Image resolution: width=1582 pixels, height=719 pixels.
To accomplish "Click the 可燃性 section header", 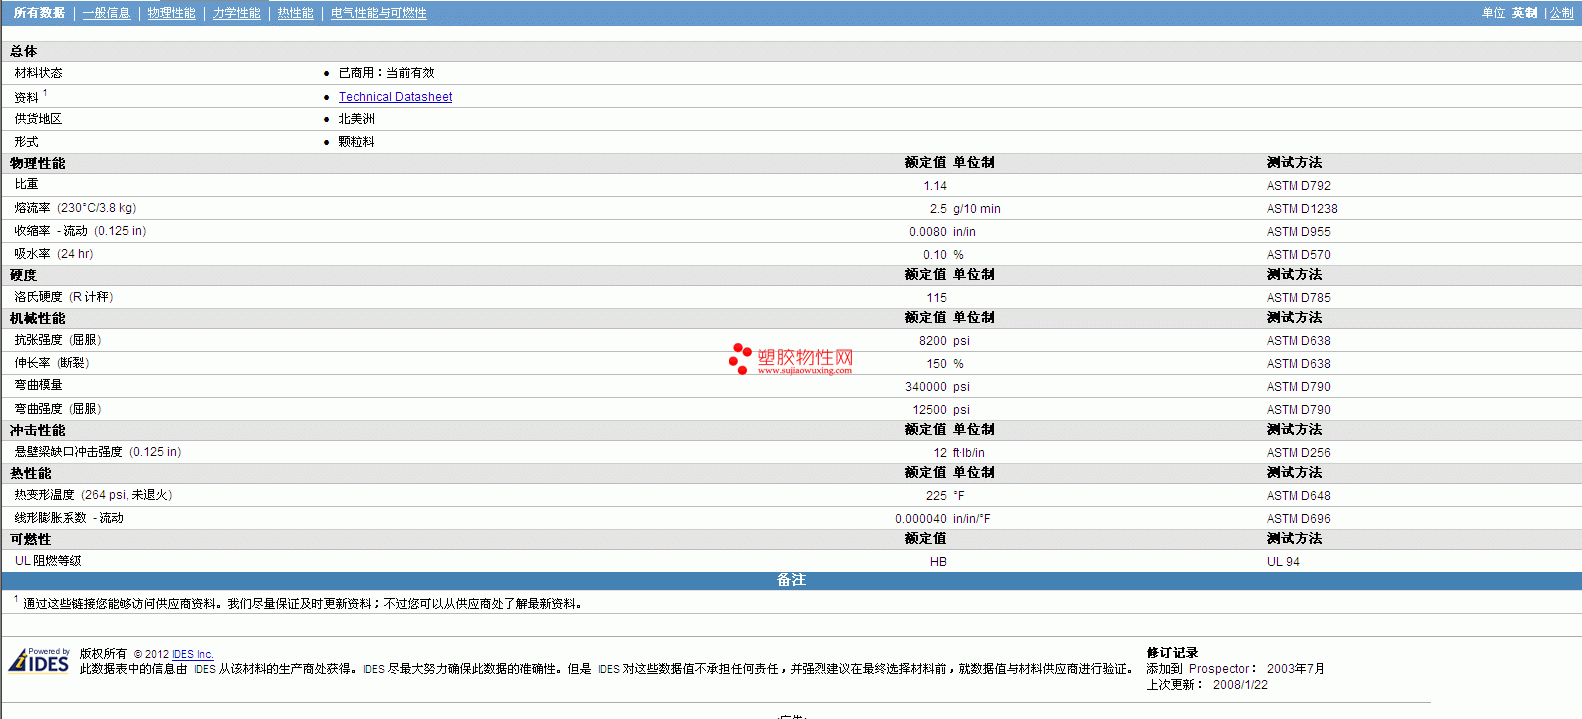I will pyautogui.click(x=31, y=539).
